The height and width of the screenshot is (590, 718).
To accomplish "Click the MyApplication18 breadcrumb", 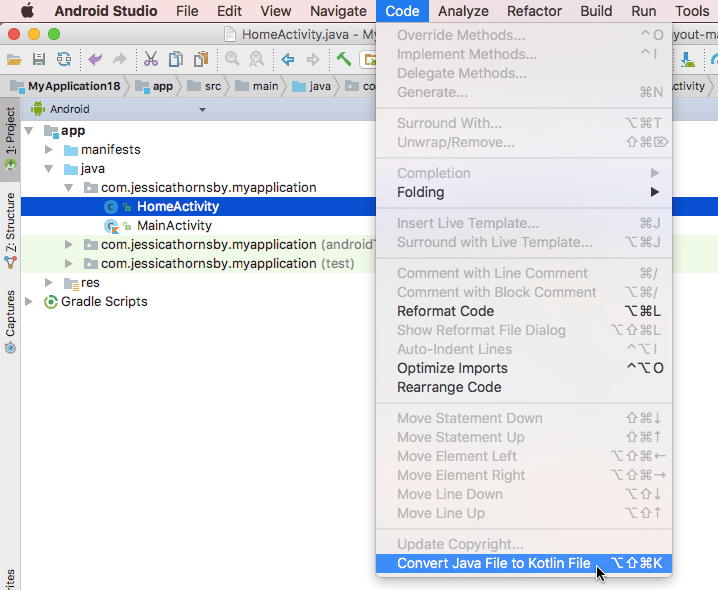I will pos(66,86).
